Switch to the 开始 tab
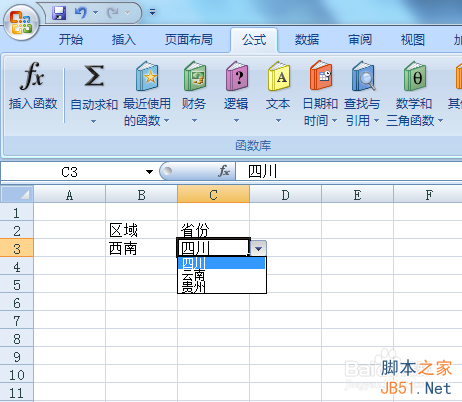 (x=71, y=40)
